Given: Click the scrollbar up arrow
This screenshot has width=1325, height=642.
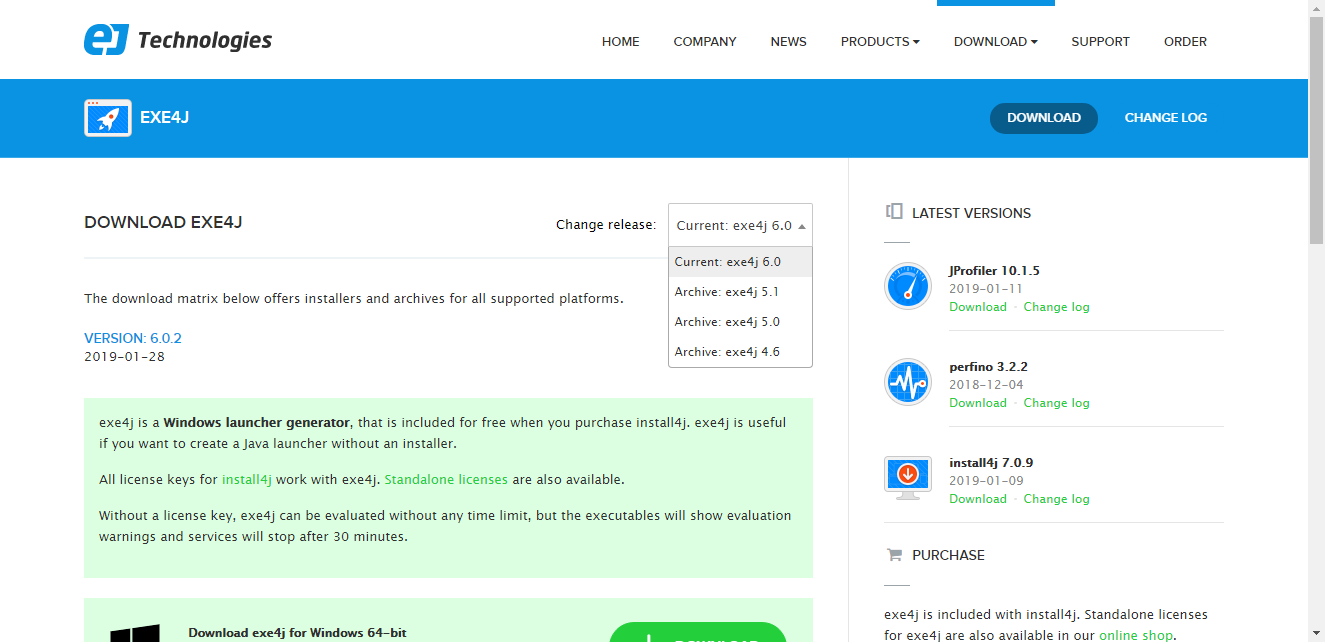Looking at the screenshot, I should [1316, 8].
